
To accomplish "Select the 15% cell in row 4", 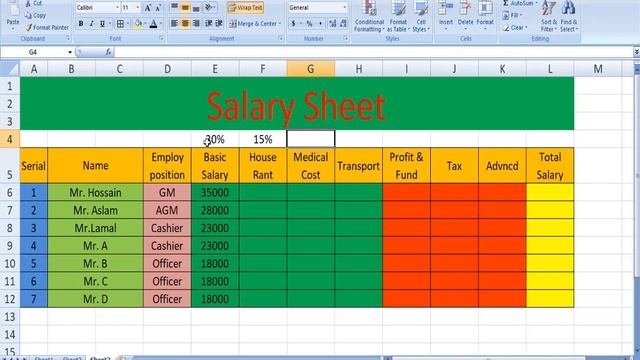I will pos(262,139).
